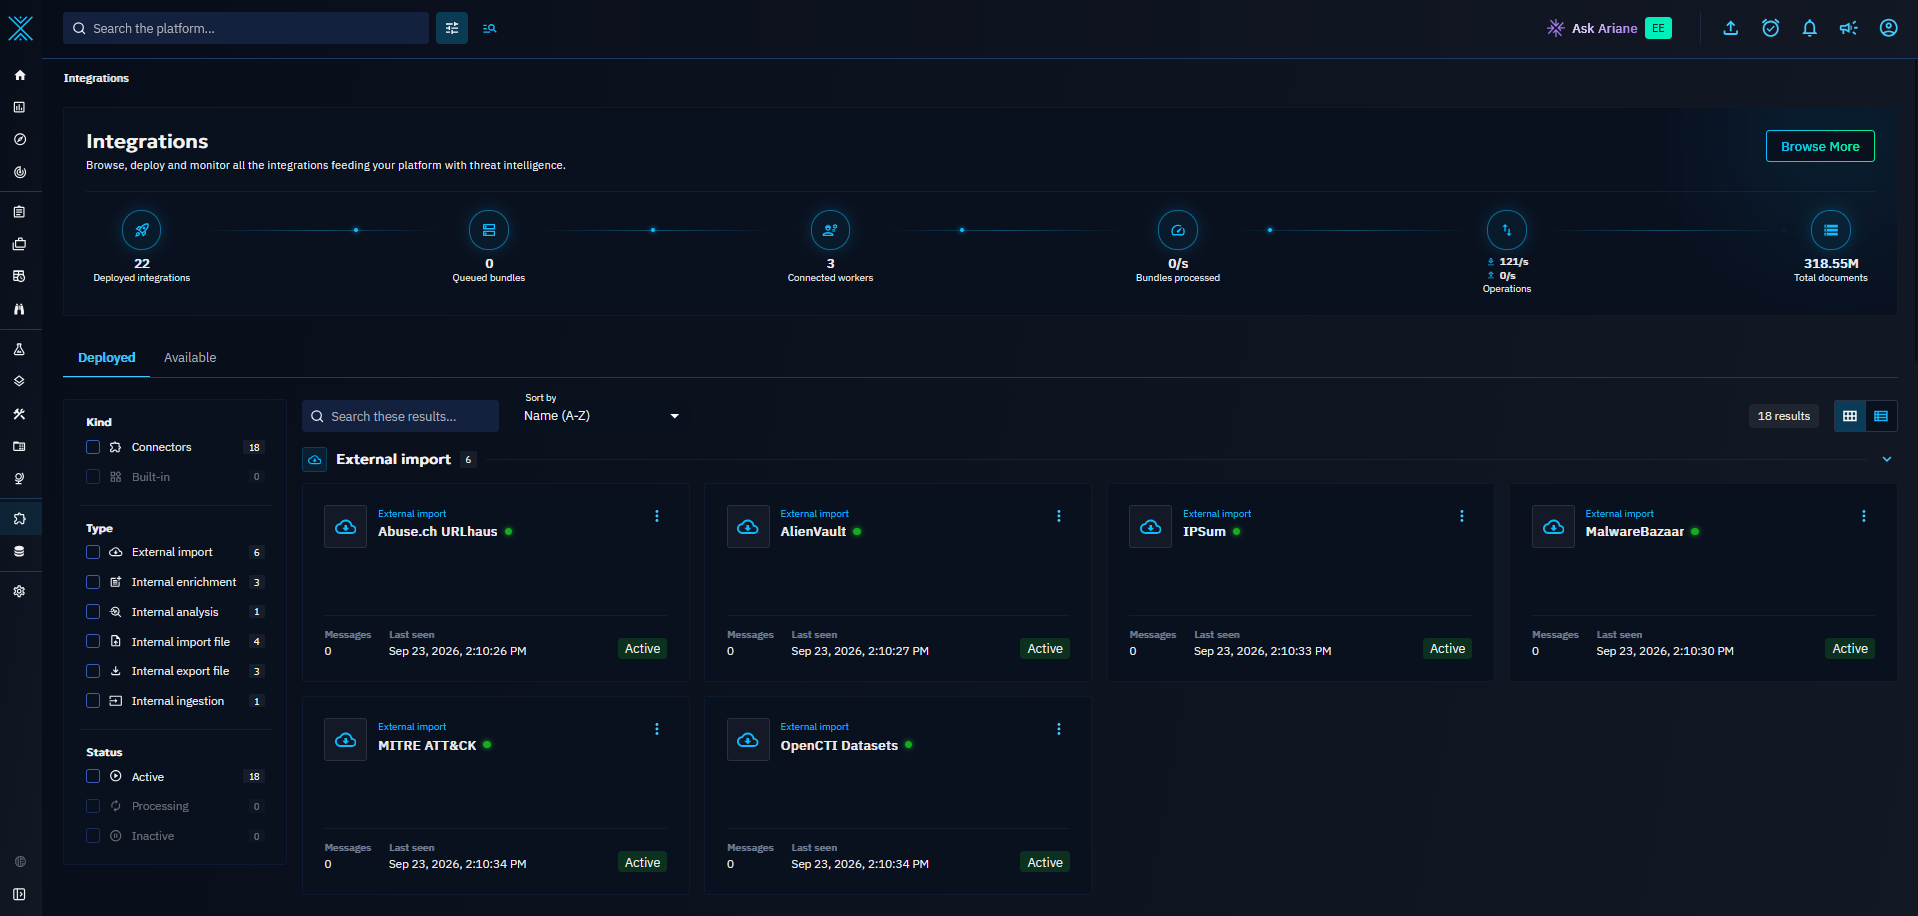Open the user profile icon
This screenshot has width=1918, height=916.
(x=1888, y=28)
